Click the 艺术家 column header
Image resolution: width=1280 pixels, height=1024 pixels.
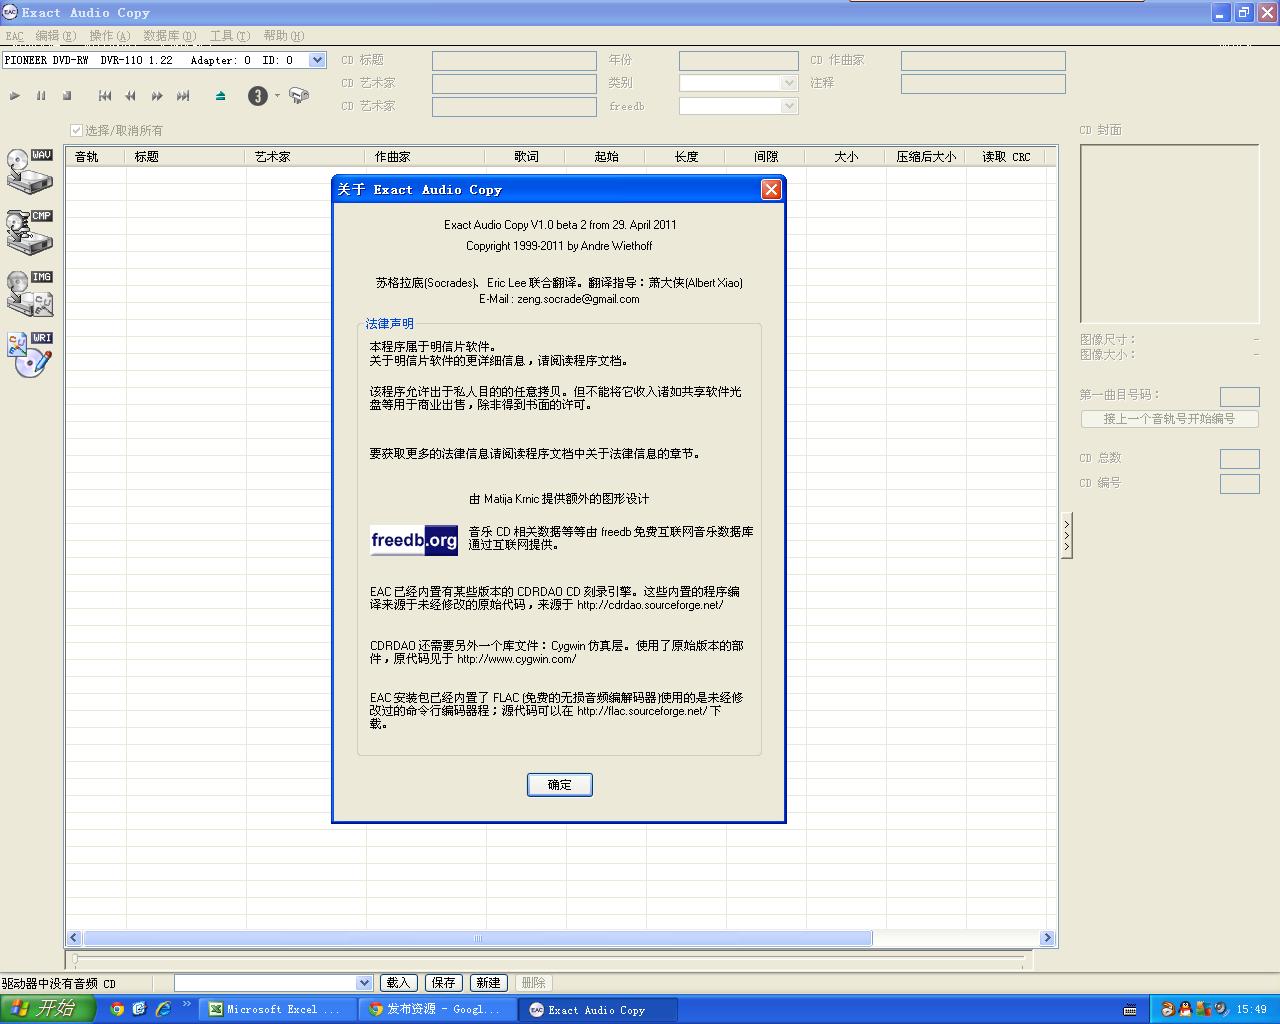[x=306, y=157]
